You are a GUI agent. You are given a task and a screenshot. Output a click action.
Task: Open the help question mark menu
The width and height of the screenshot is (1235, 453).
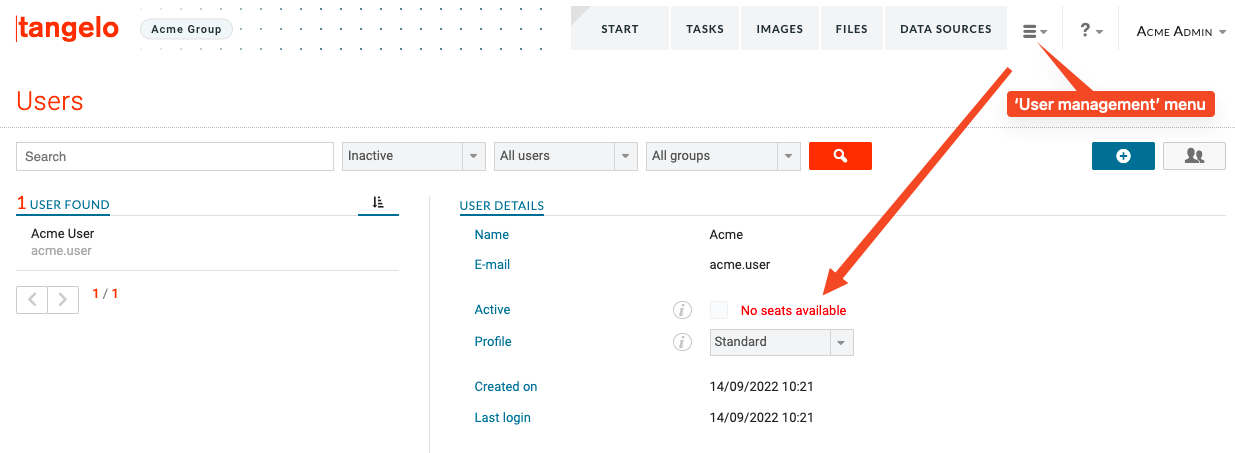[1090, 31]
